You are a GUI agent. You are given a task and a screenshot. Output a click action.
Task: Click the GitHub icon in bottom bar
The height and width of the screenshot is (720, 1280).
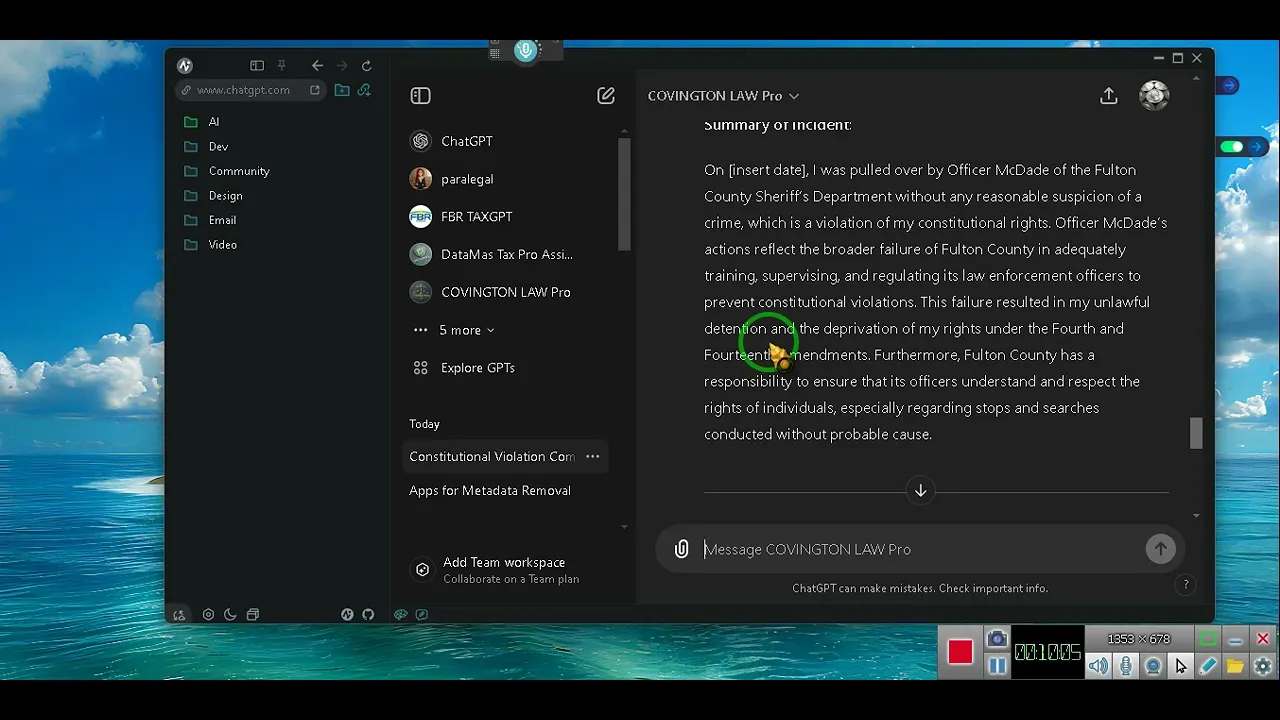368,615
